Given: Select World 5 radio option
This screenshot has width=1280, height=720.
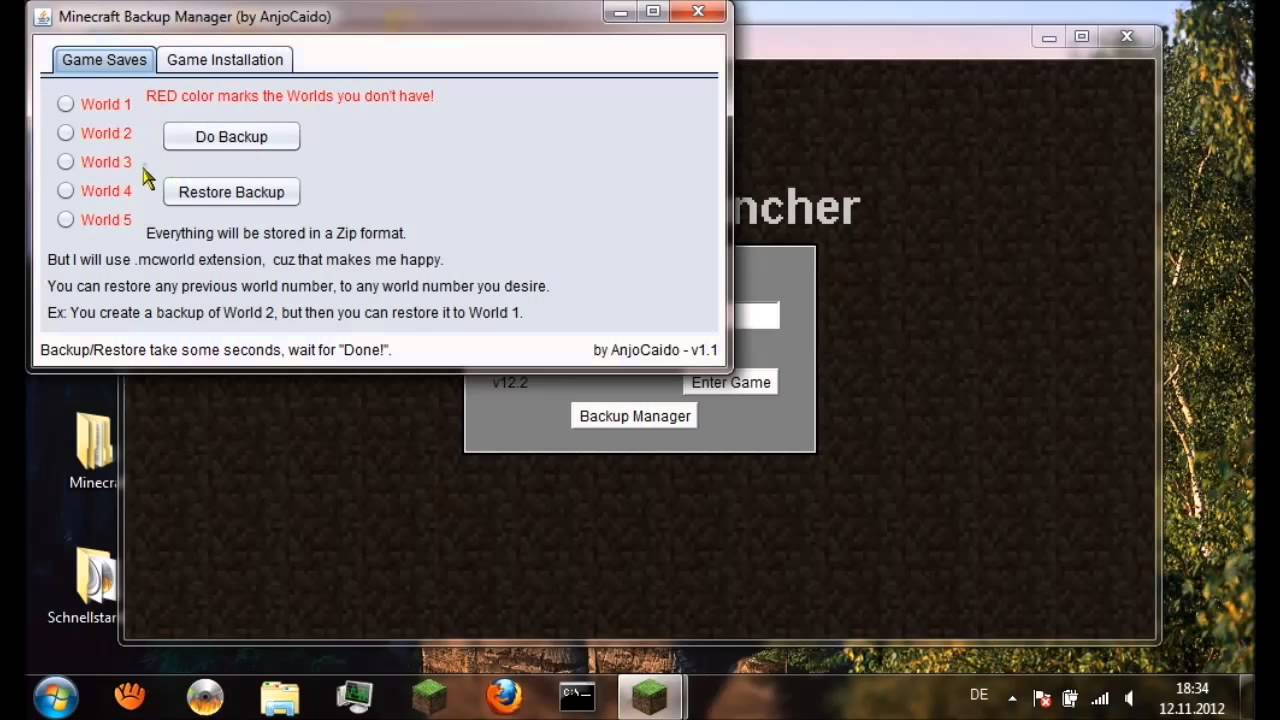Looking at the screenshot, I should point(66,219).
